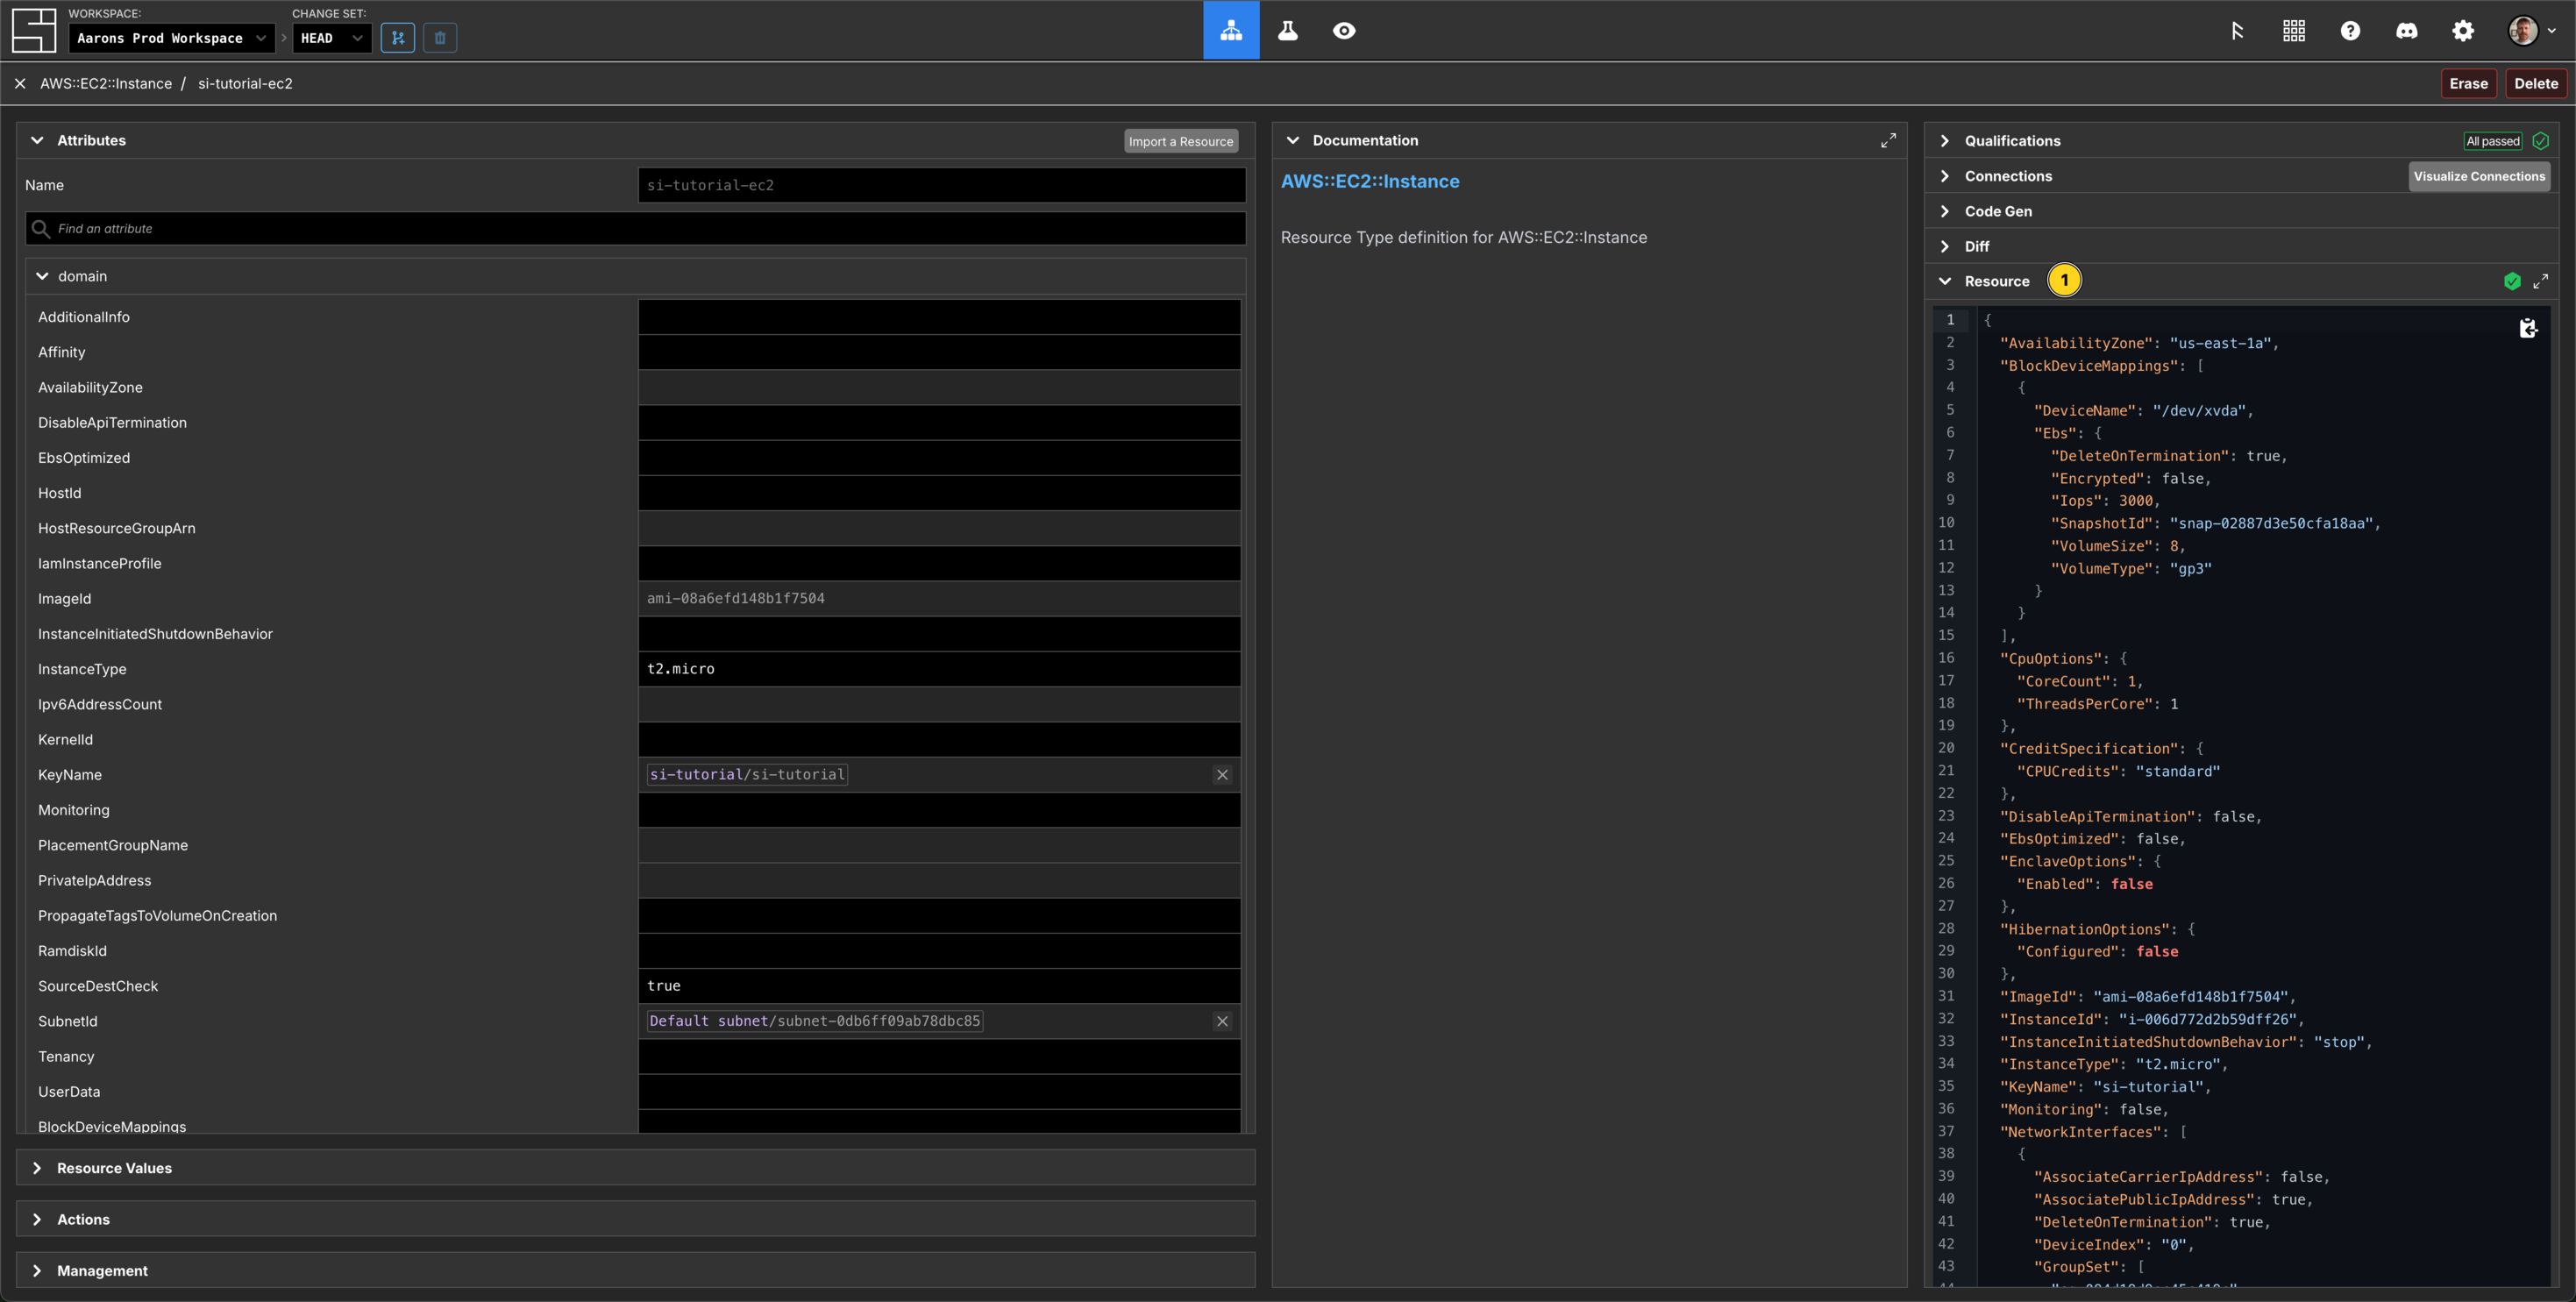This screenshot has width=2576, height=1302.
Task: Click the search magnifier icon in attribute finder
Action: pyautogui.click(x=41, y=229)
